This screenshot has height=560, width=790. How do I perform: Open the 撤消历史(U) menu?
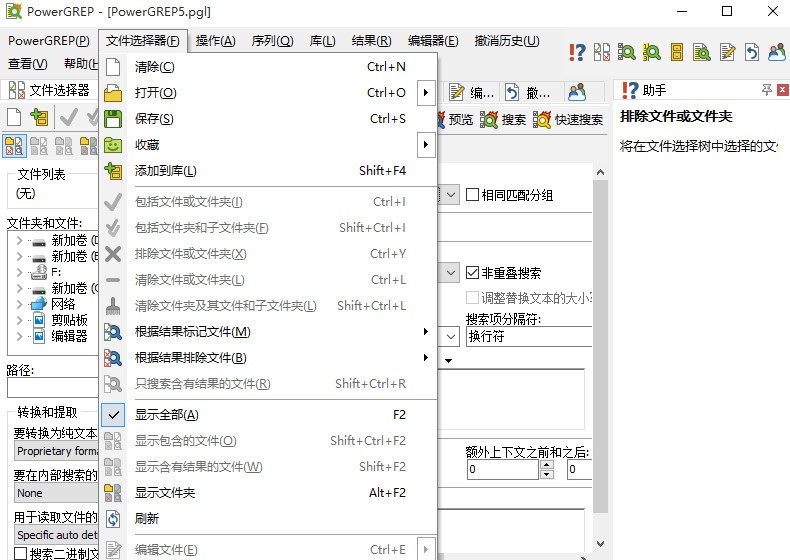[x=507, y=41]
